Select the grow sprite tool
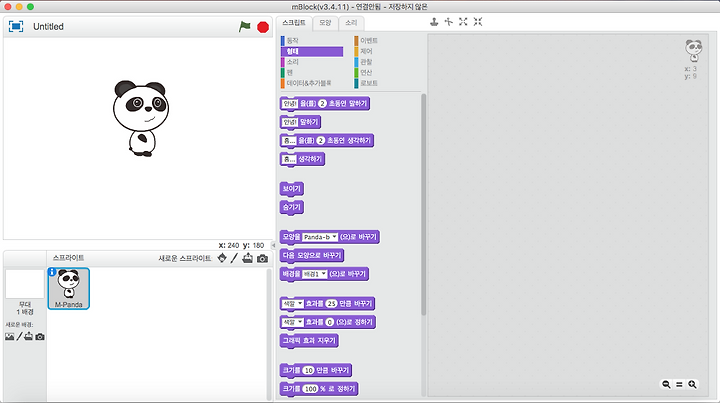This screenshot has width=720, height=403. [x=463, y=22]
